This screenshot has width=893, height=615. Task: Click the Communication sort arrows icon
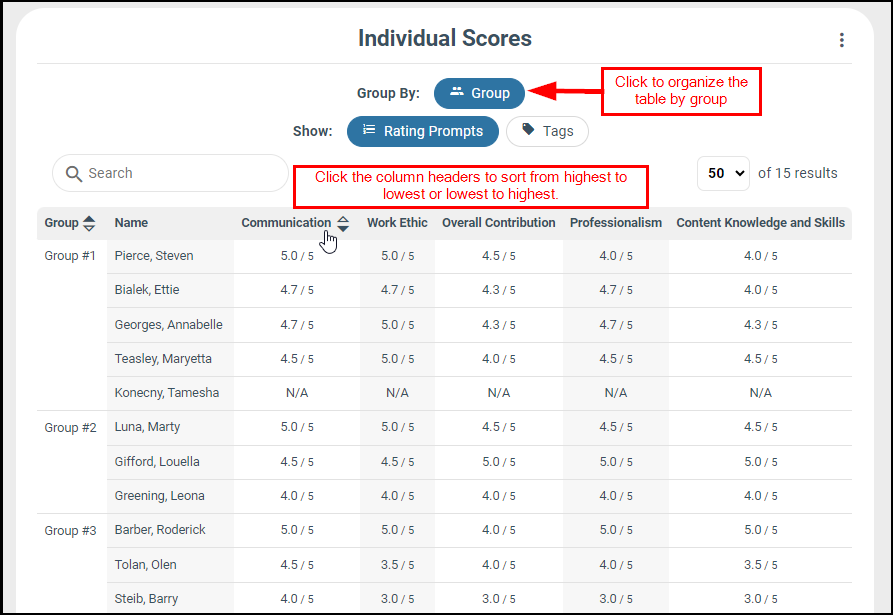click(343, 223)
